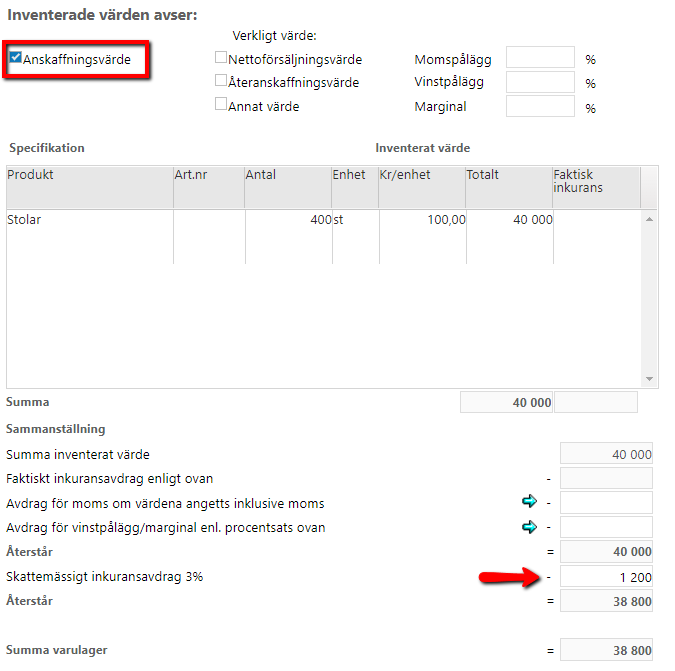Click the Faktisk inkurans cell for Stolar
Image resolution: width=675 pixels, height=671 pixels.
(597, 237)
